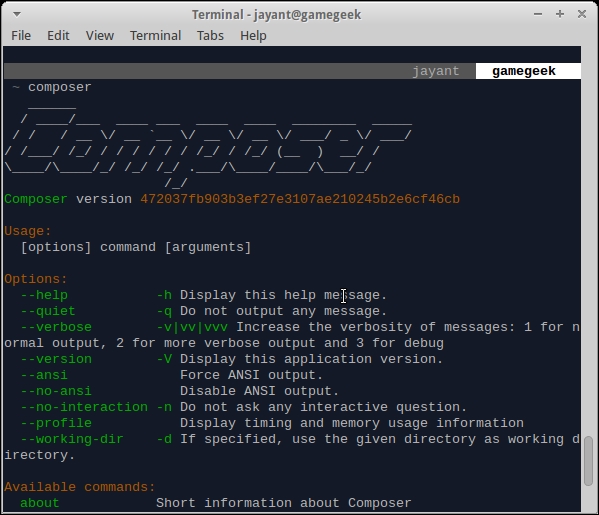Click the about command text

coord(40,503)
